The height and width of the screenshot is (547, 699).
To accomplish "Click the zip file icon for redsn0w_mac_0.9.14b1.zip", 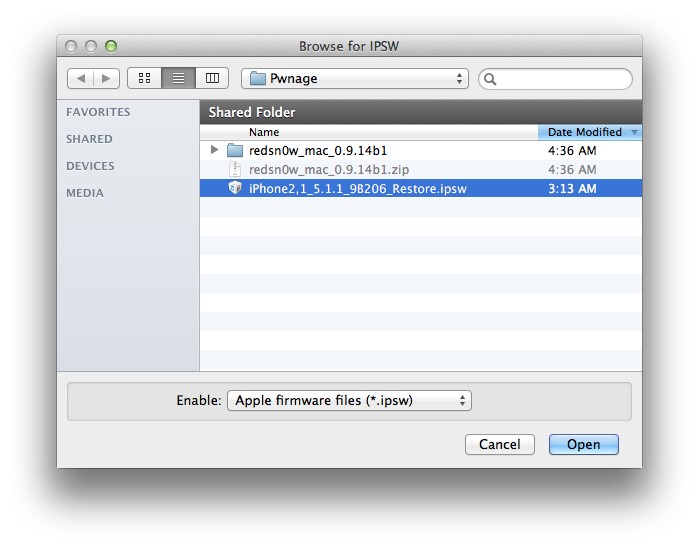I will pyautogui.click(x=235, y=169).
